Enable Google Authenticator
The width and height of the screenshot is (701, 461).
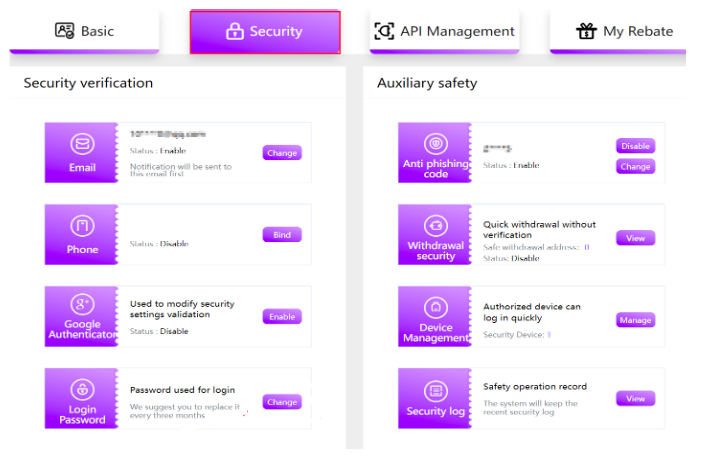tap(282, 316)
